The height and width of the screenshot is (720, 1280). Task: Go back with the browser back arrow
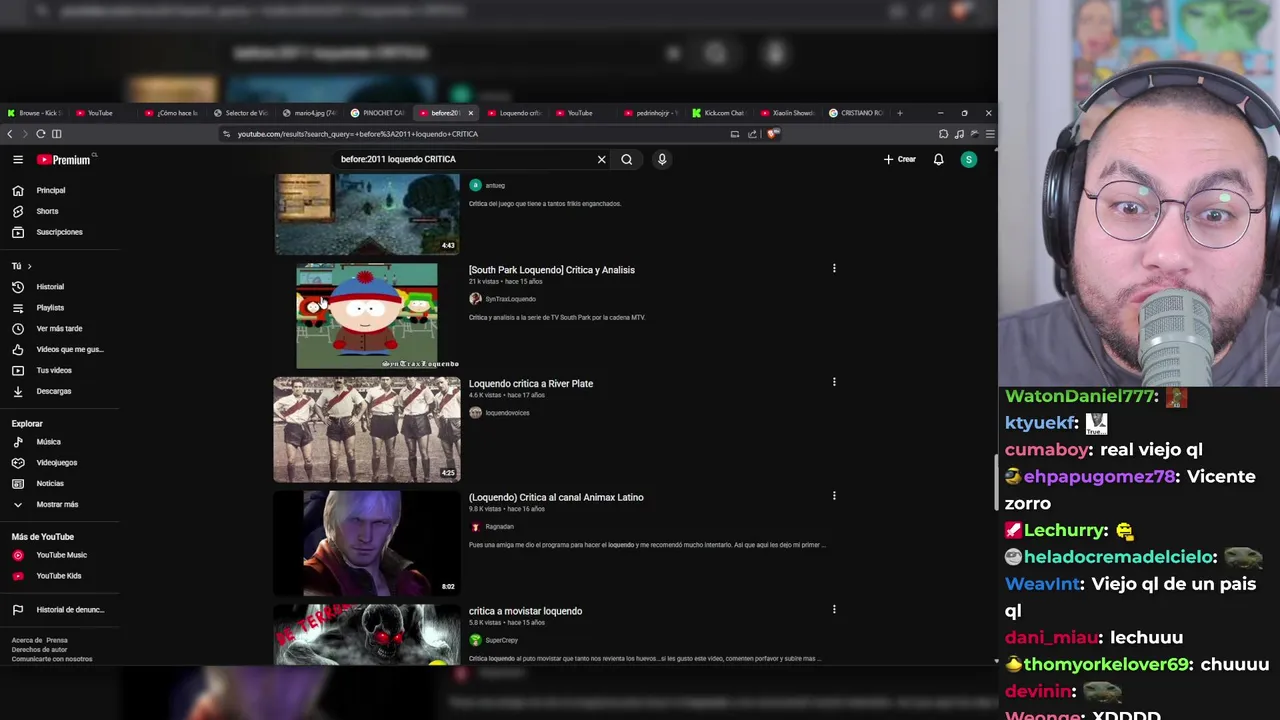click(10, 134)
